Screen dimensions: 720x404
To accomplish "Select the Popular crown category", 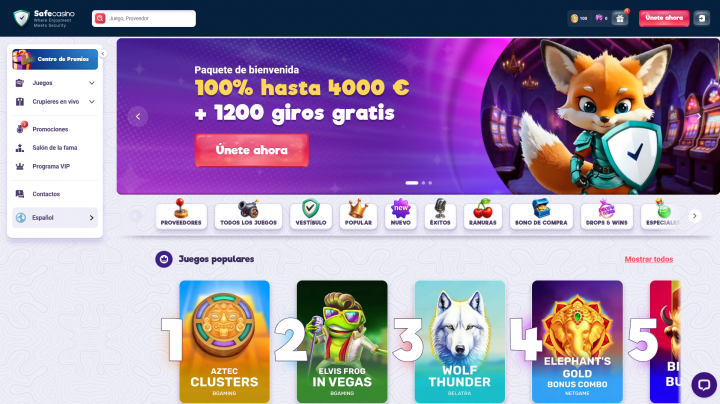I will coord(358,213).
